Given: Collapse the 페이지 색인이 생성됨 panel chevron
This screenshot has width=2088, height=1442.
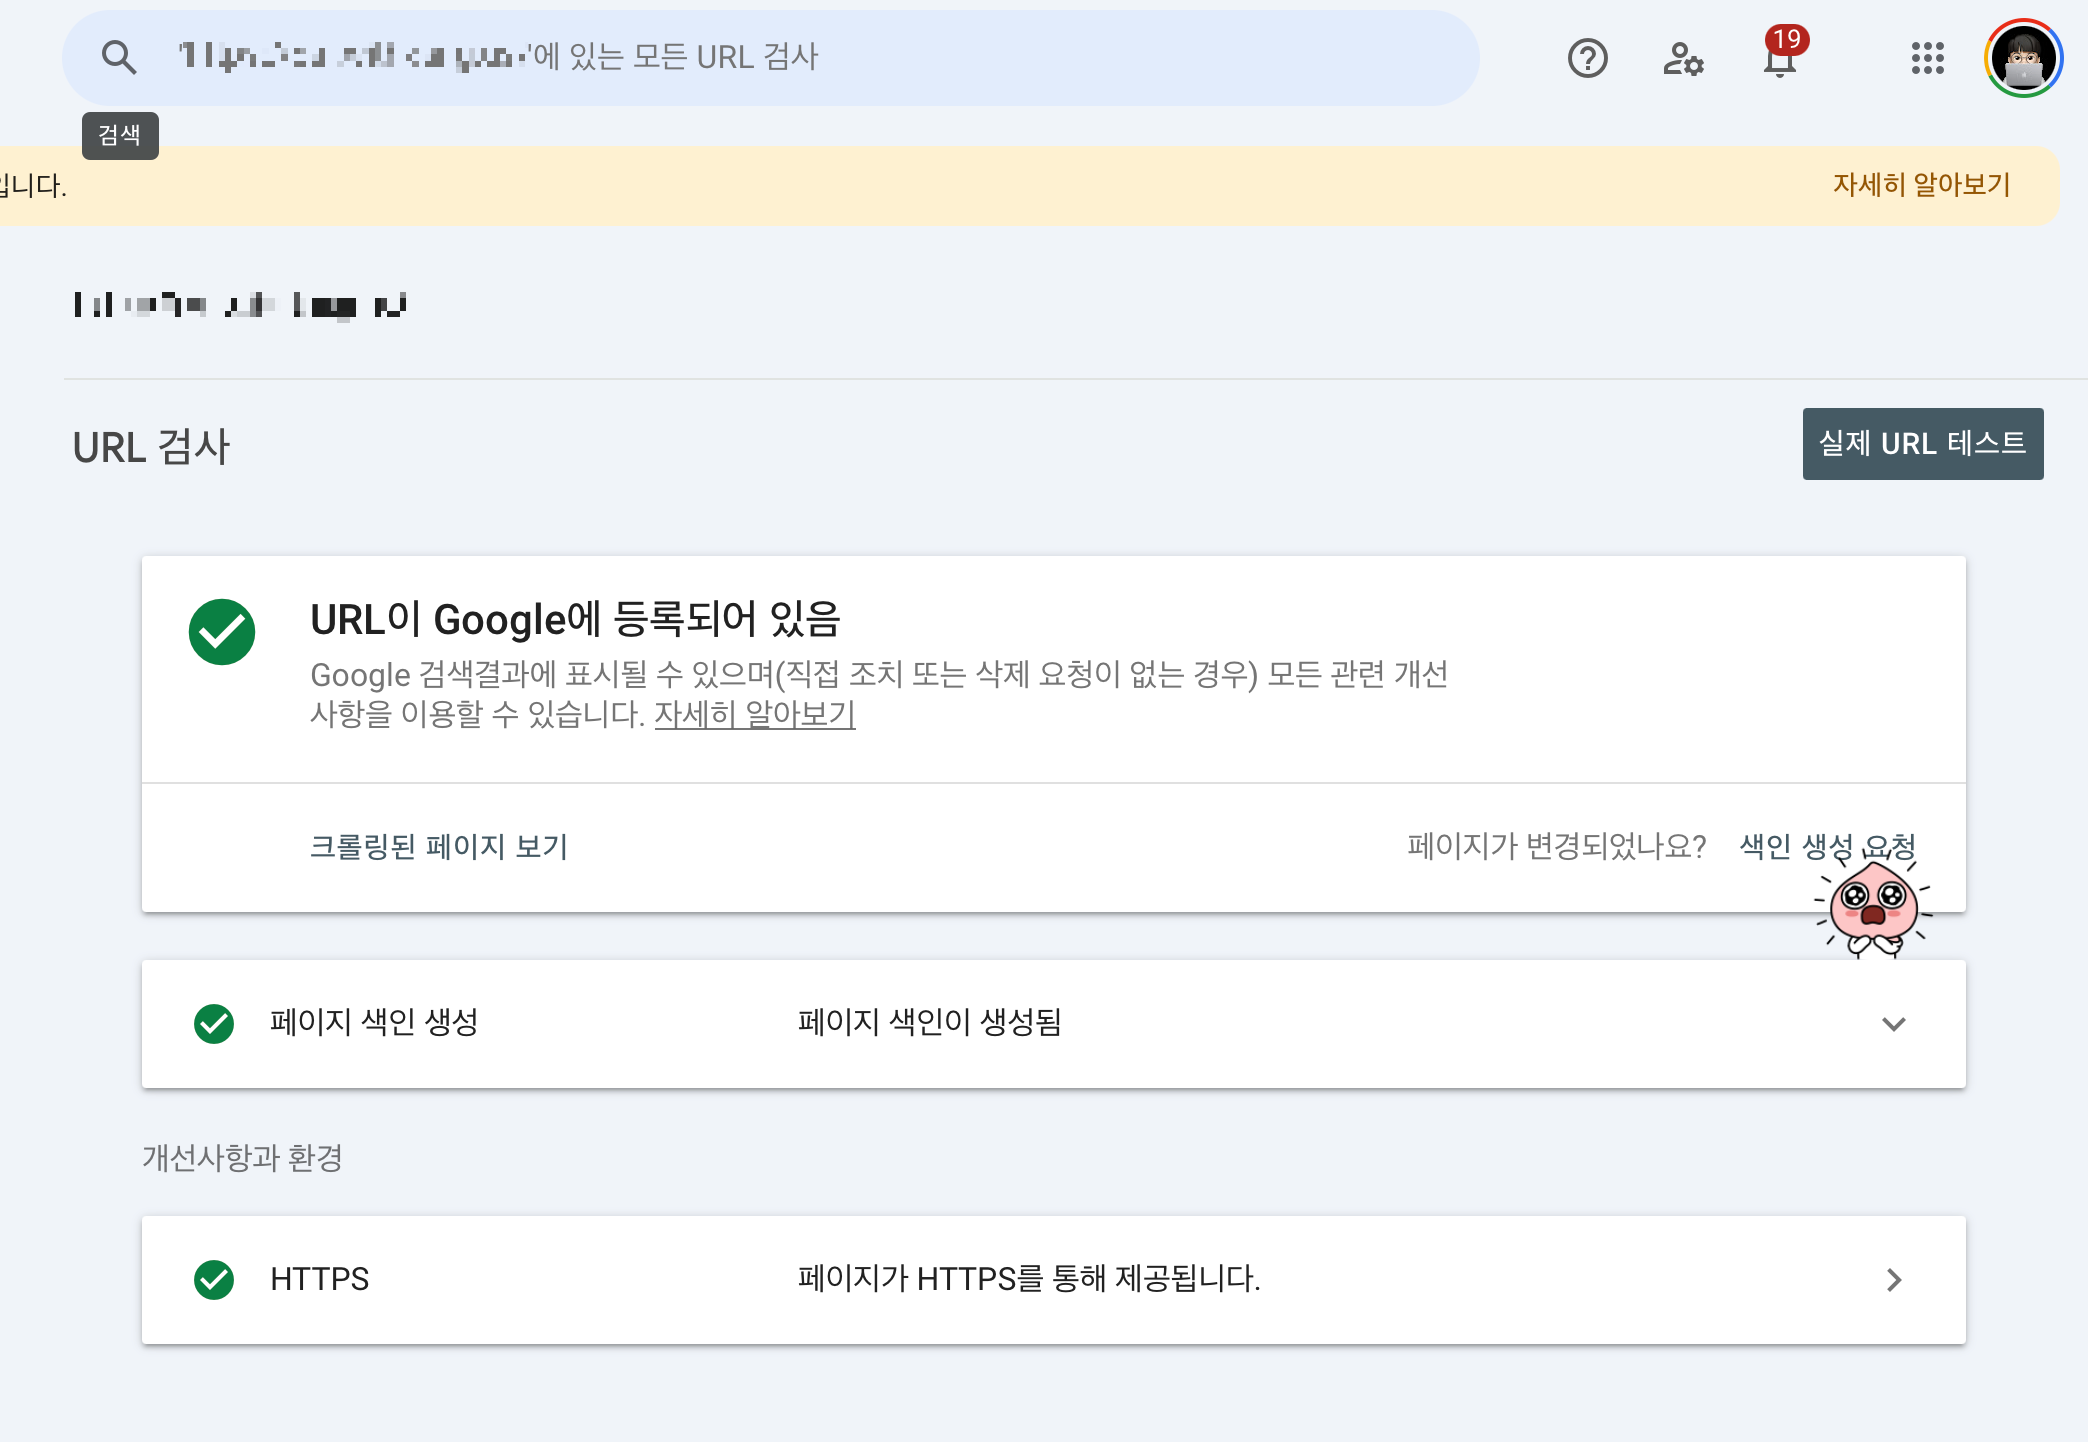Looking at the screenshot, I should pos(1893,1023).
